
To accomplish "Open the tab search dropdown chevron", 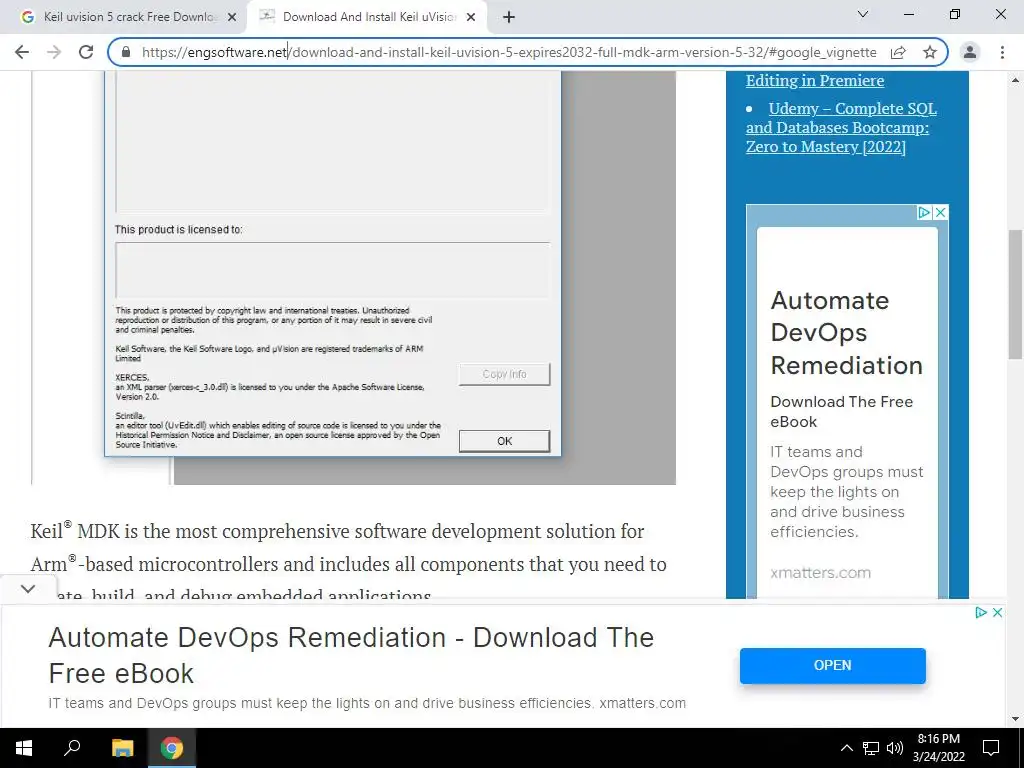I will click(x=863, y=14).
